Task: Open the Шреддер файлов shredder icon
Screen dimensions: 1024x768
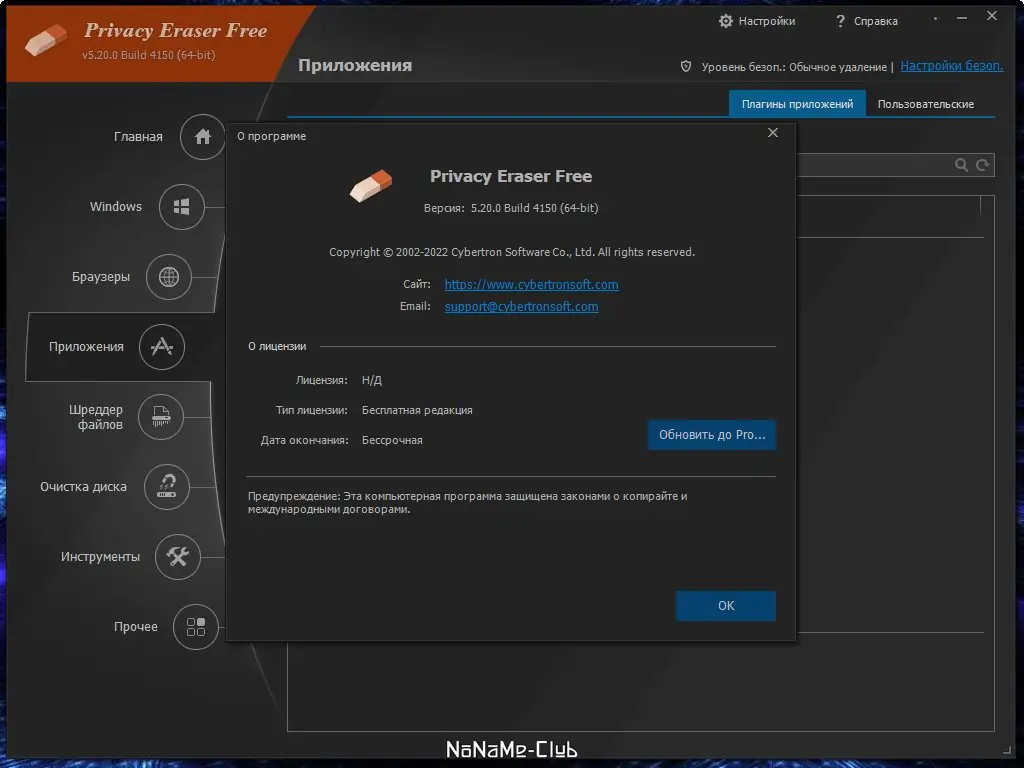Action: pos(161,417)
